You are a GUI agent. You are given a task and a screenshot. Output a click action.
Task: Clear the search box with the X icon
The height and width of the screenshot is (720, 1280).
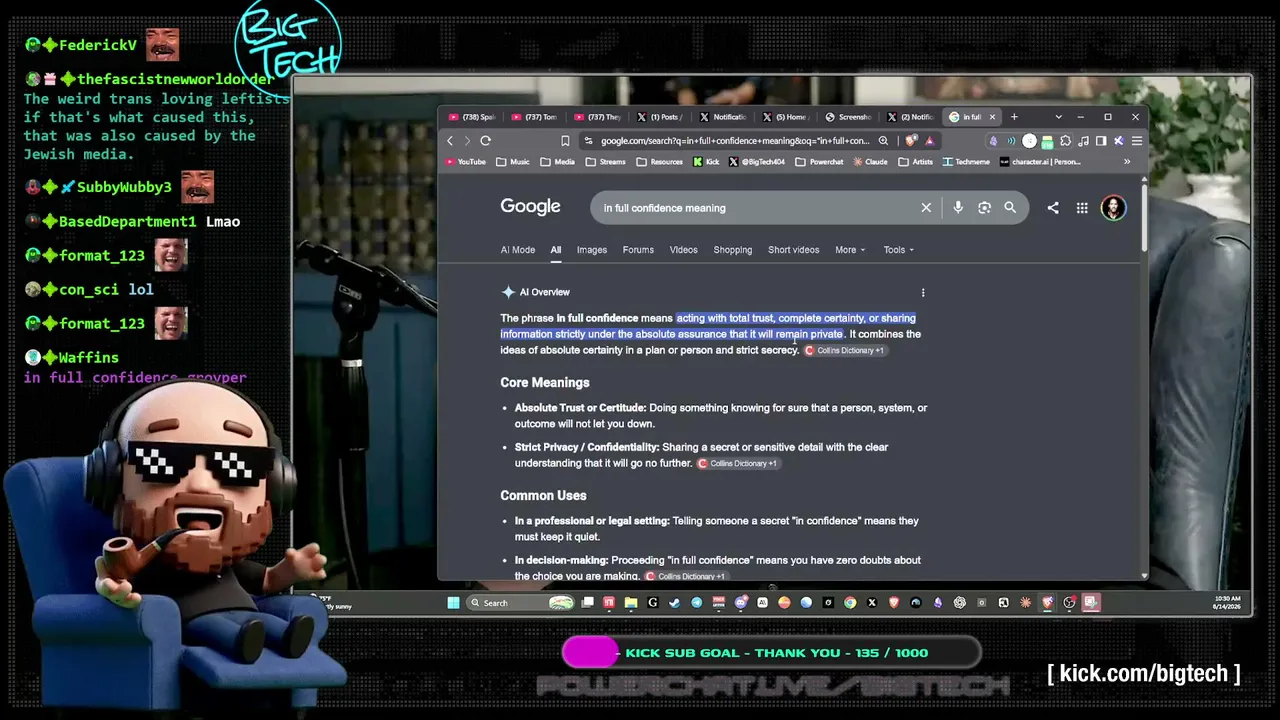pos(926,208)
